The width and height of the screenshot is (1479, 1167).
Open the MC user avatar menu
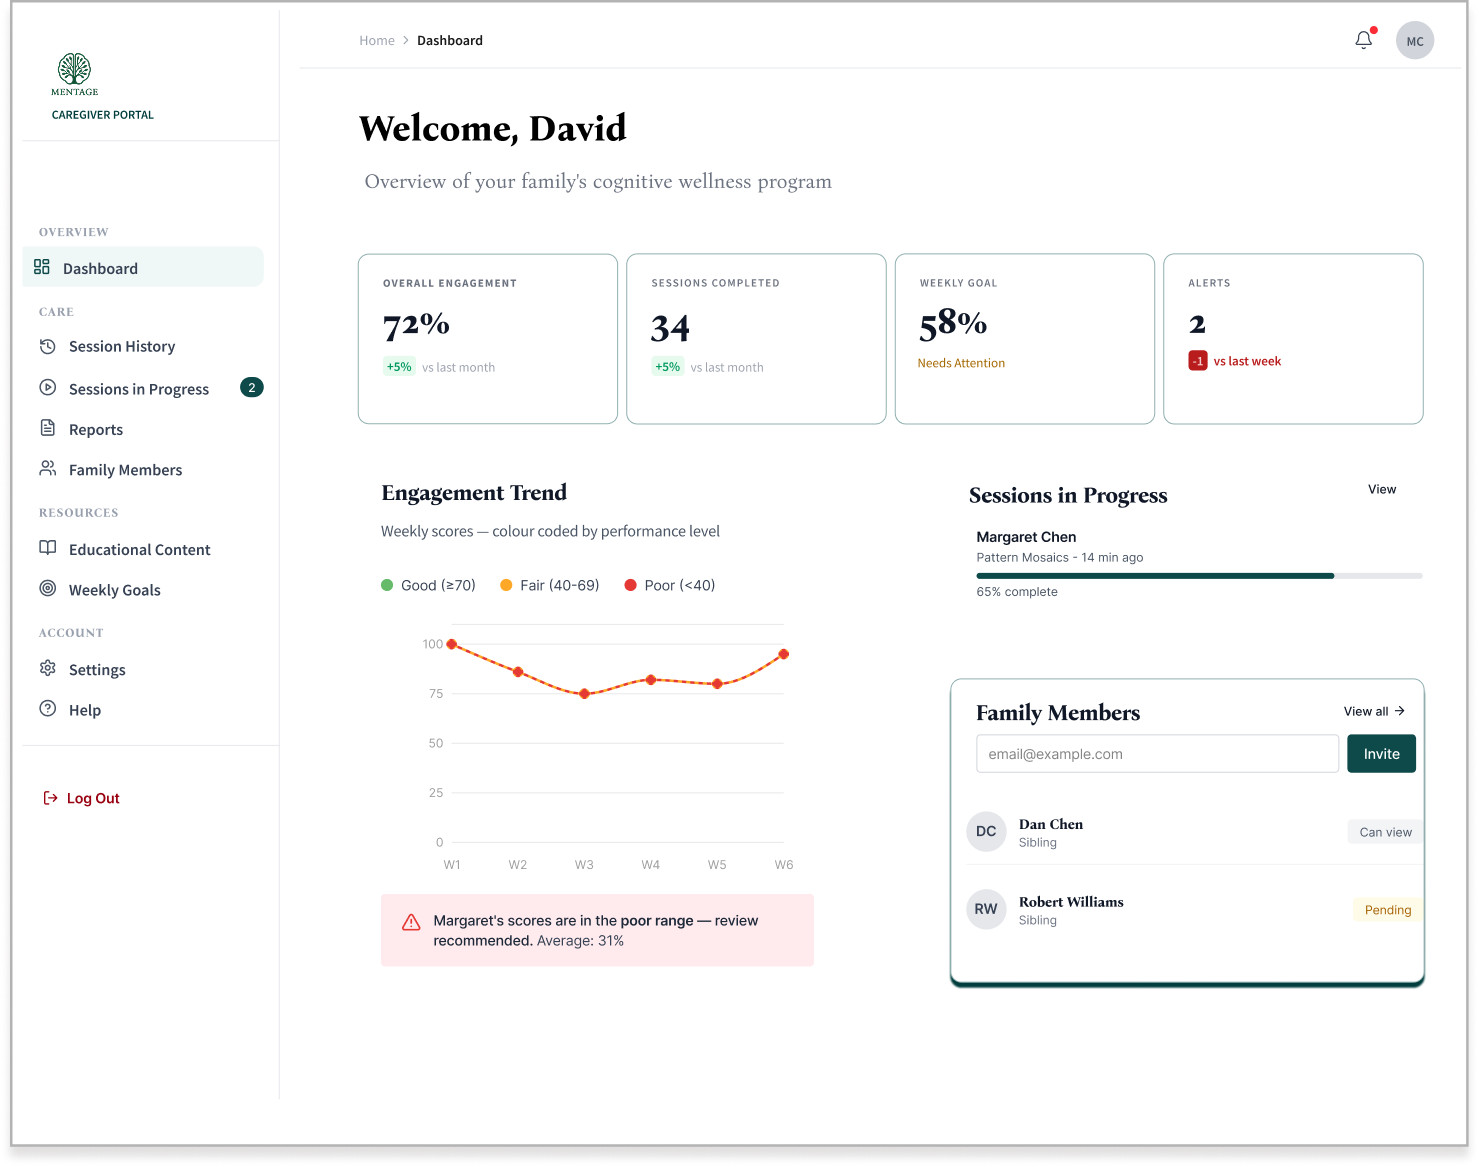[x=1415, y=41]
